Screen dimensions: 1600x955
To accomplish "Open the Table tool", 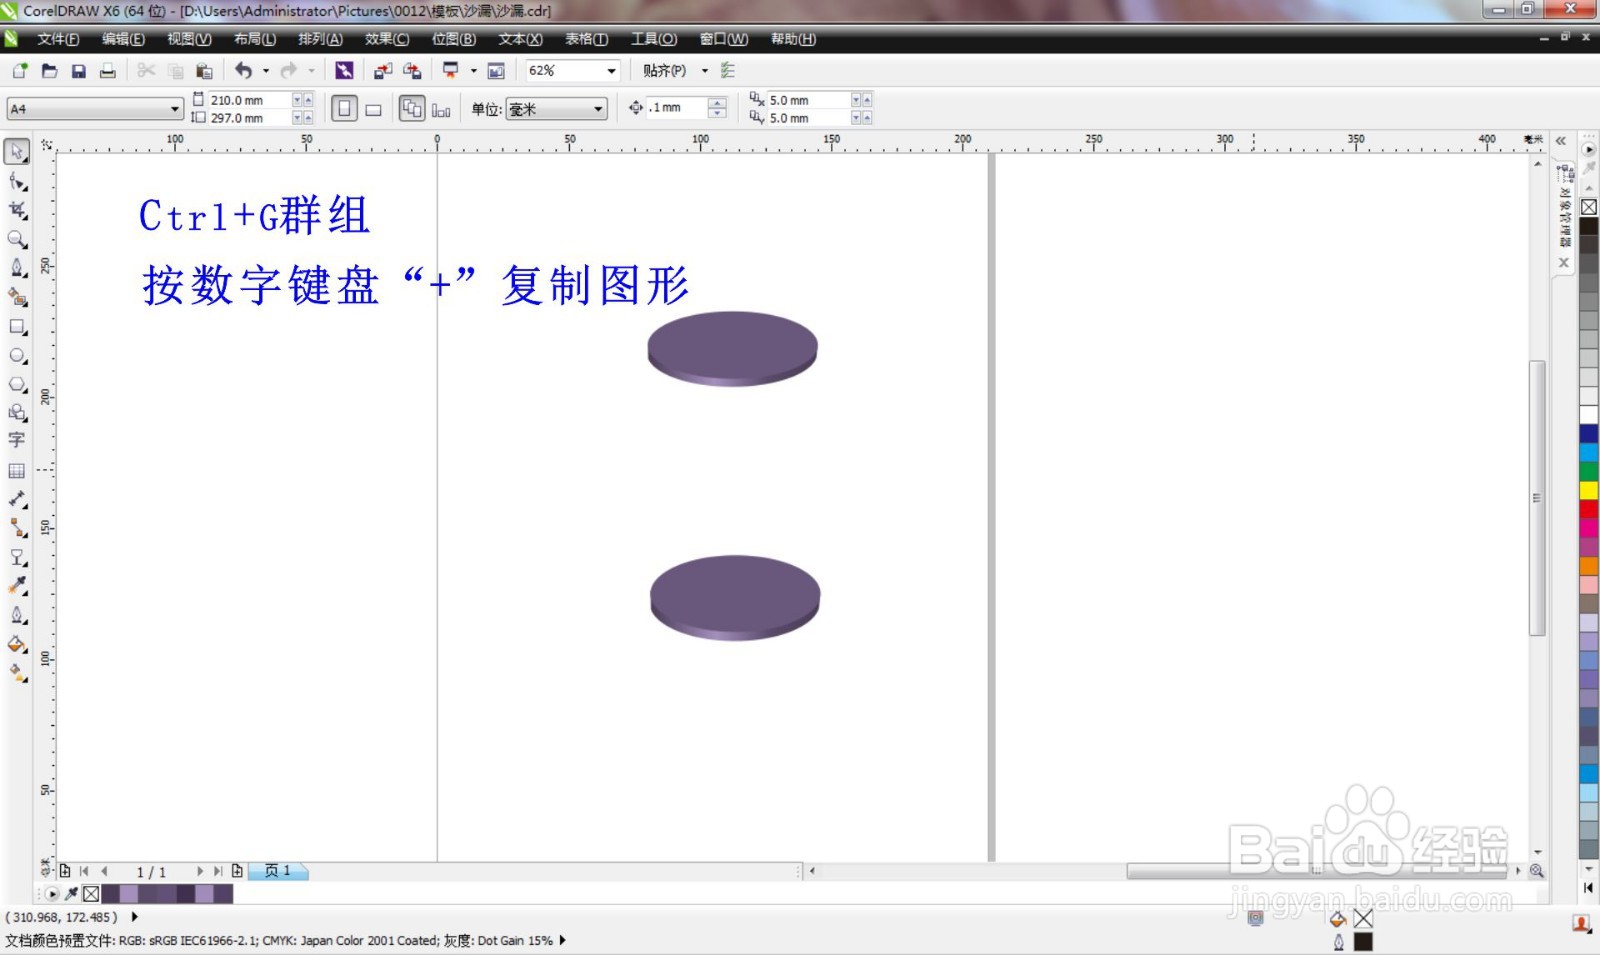I will tap(17, 467).
